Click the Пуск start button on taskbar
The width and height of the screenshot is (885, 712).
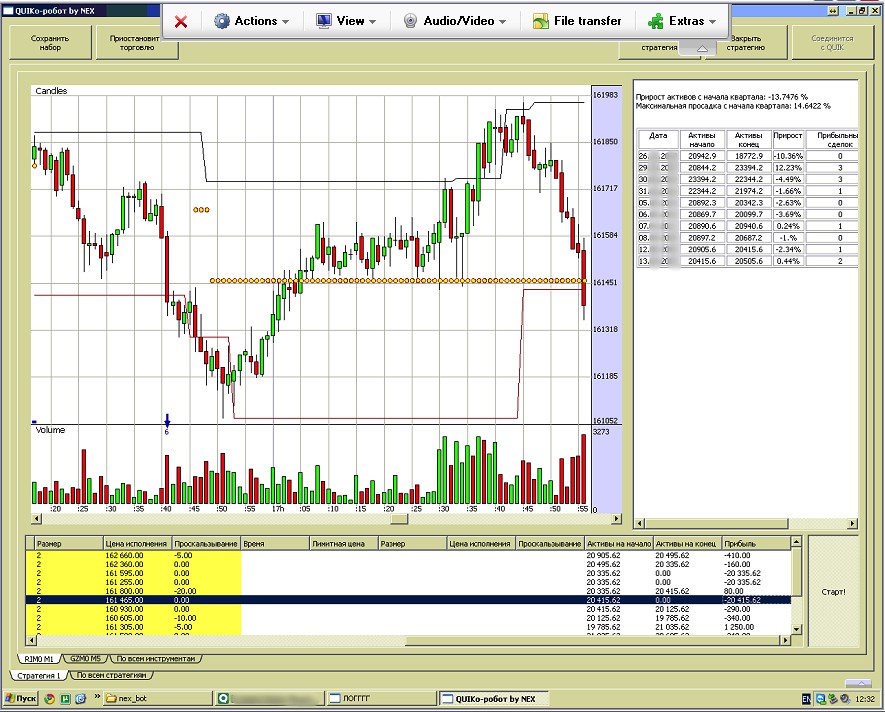point(21,698)
